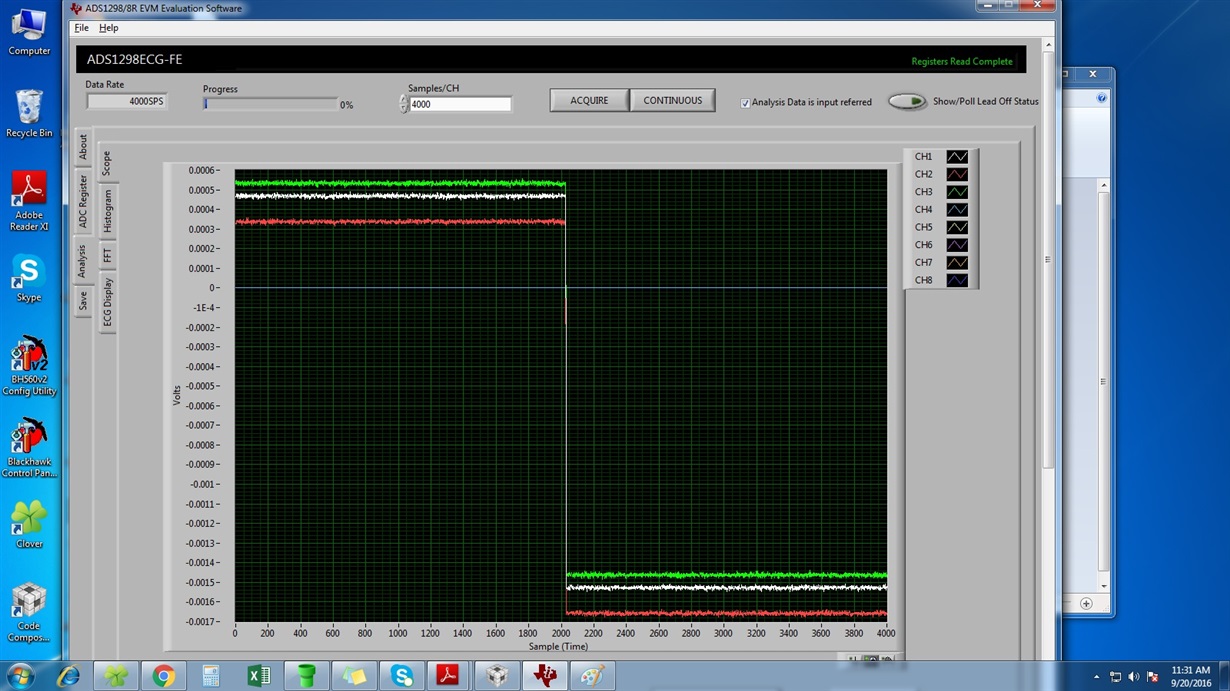Screen dimensions: 1230x691
Task: Open Calculator from the taskbar
Action: 211,677
